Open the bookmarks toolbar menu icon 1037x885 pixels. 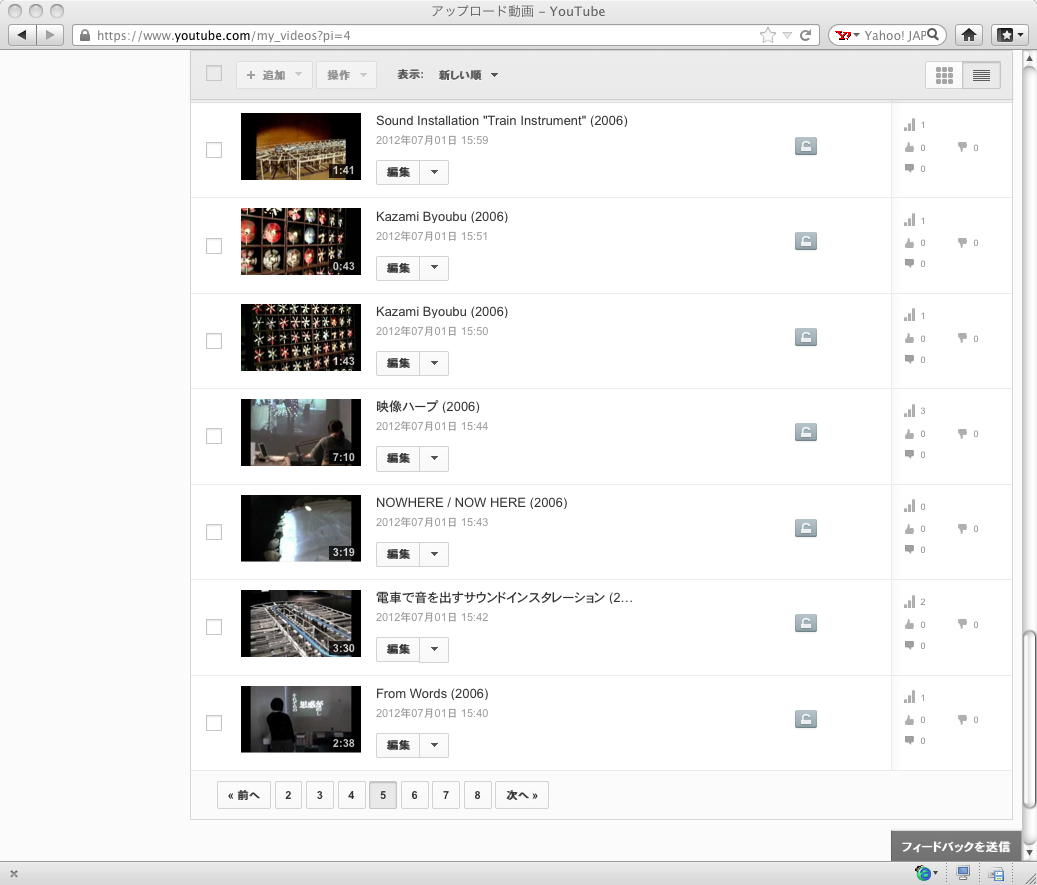[1010, 35]
